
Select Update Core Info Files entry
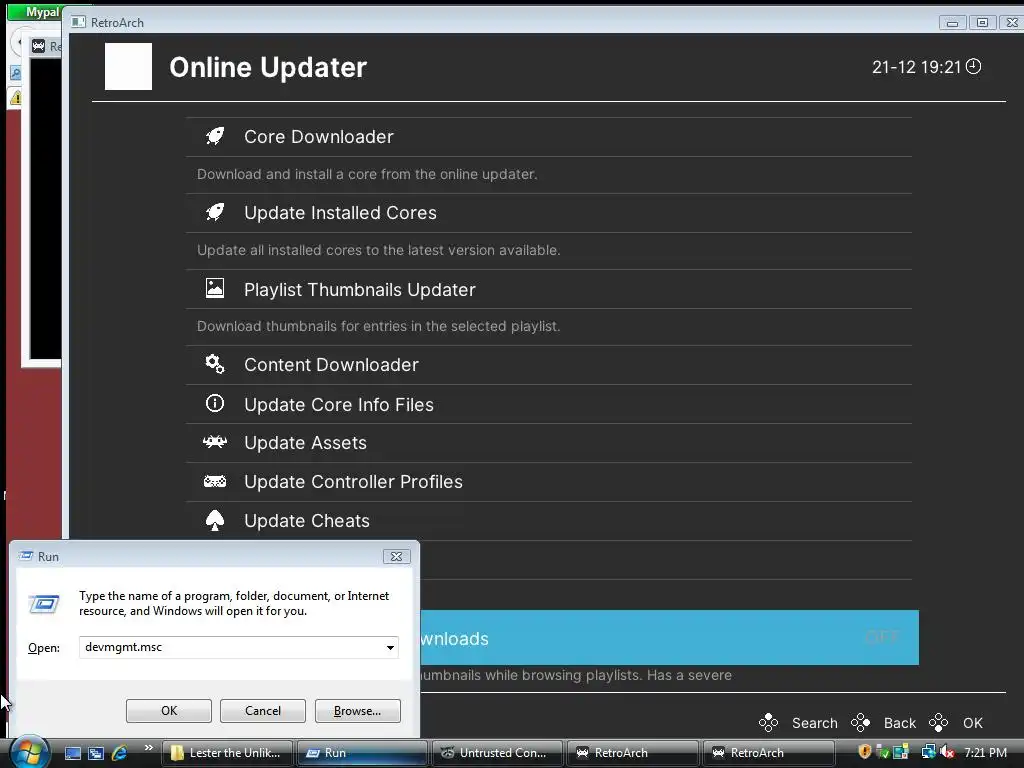pos(549,404)
